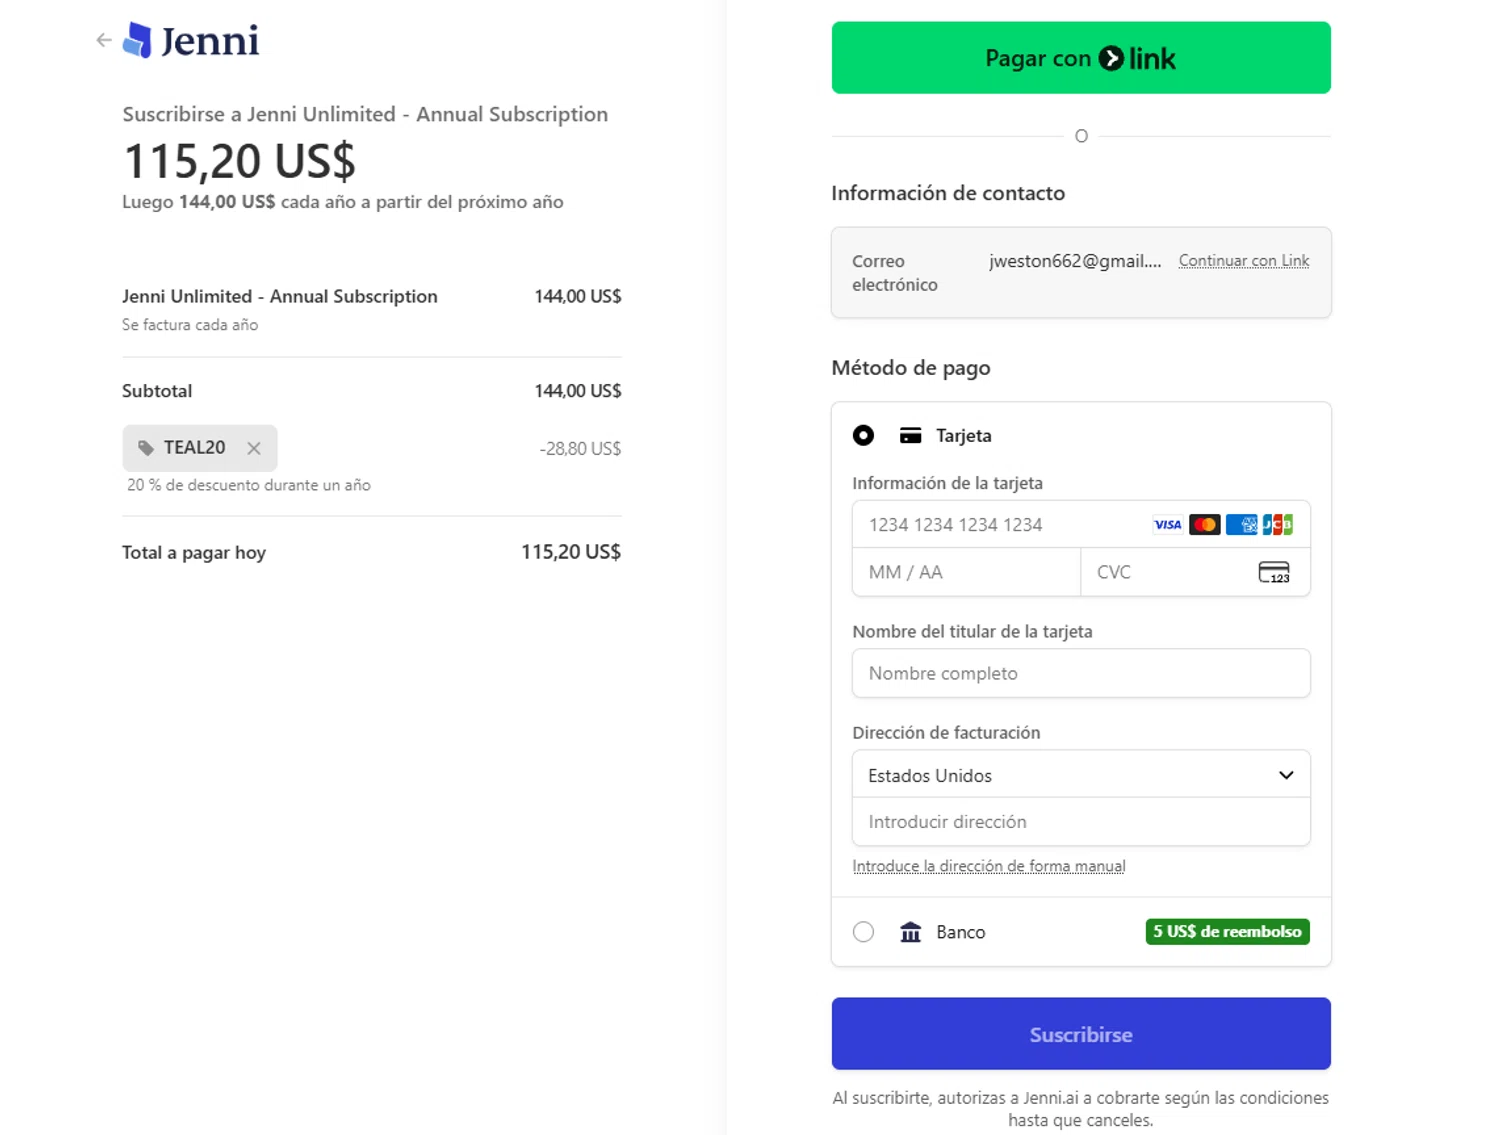
Task: Click the credit card icon beside Tarjeta
Action: coord(910,435)
